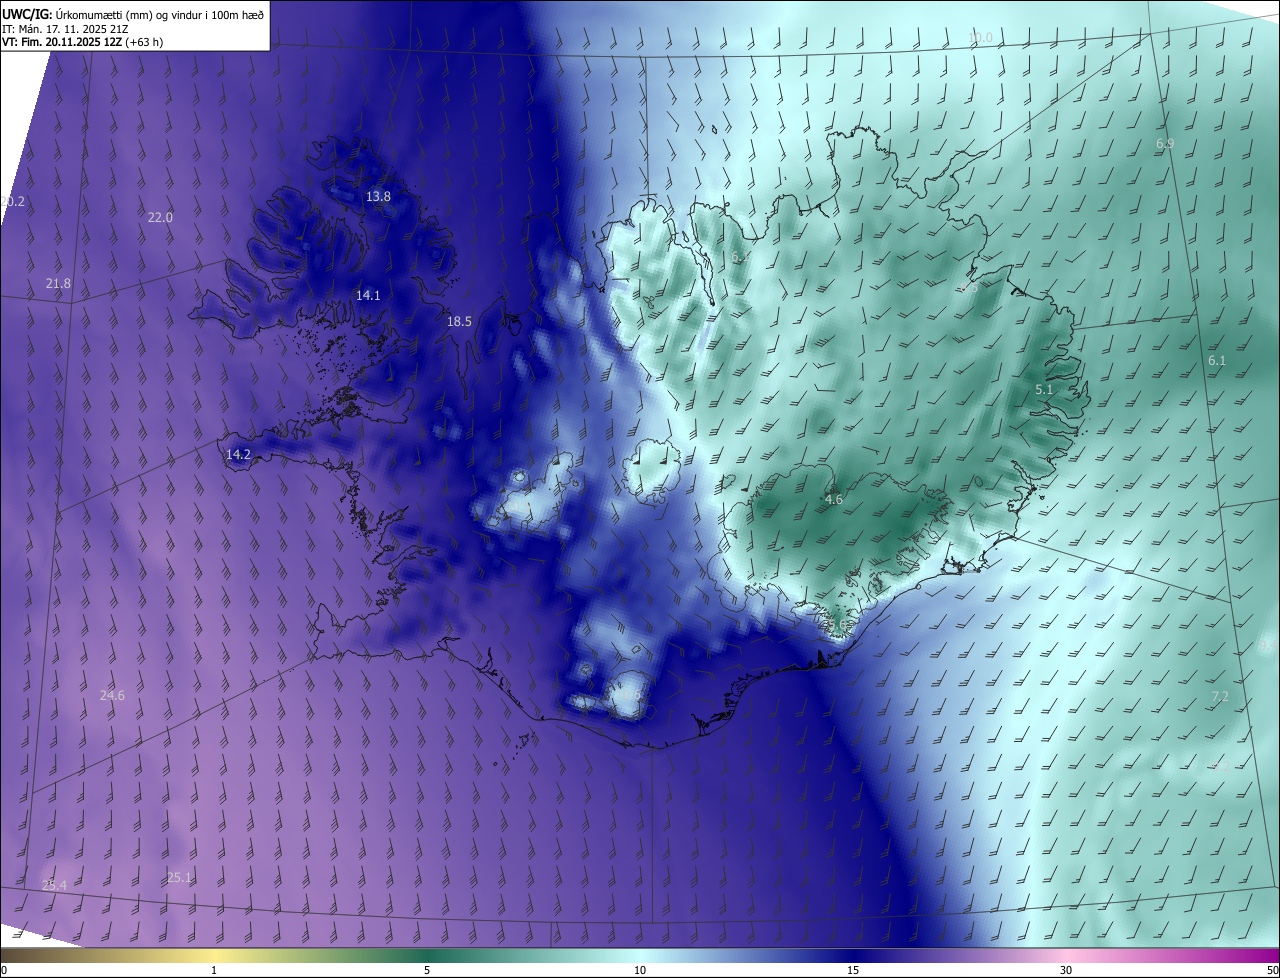
Task: Click the title 'Úrkomumætti (mm) og vindur í 100m hæð'
Action: point(160,14)
